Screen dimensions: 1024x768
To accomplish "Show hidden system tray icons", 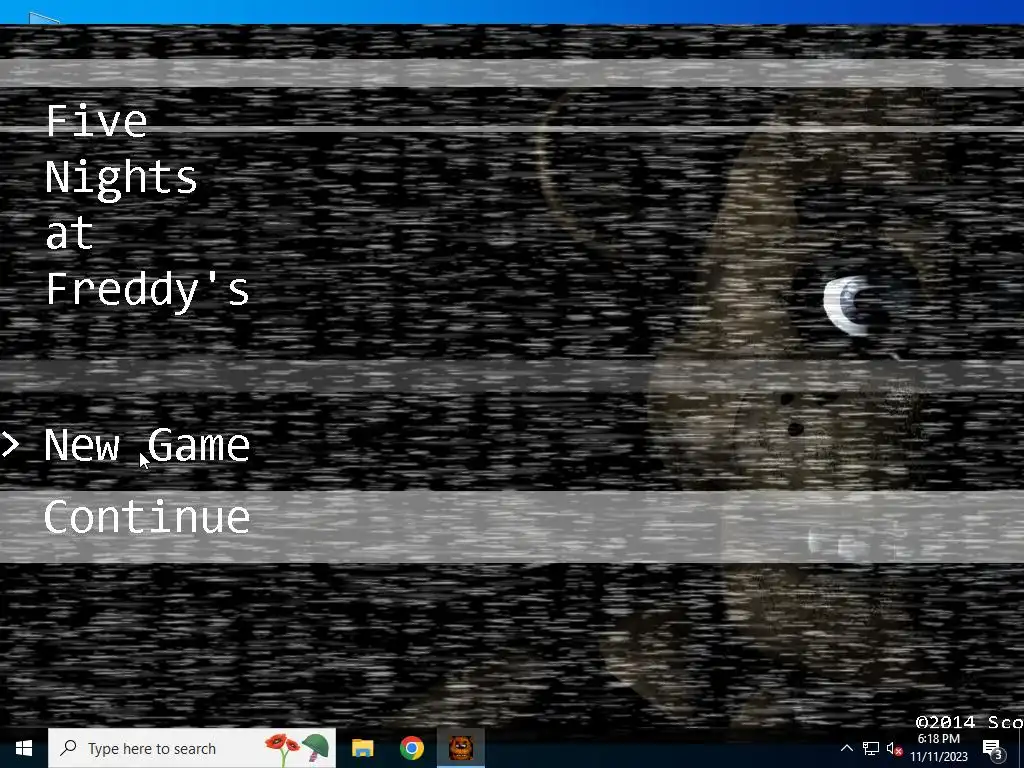I will 846,748.
